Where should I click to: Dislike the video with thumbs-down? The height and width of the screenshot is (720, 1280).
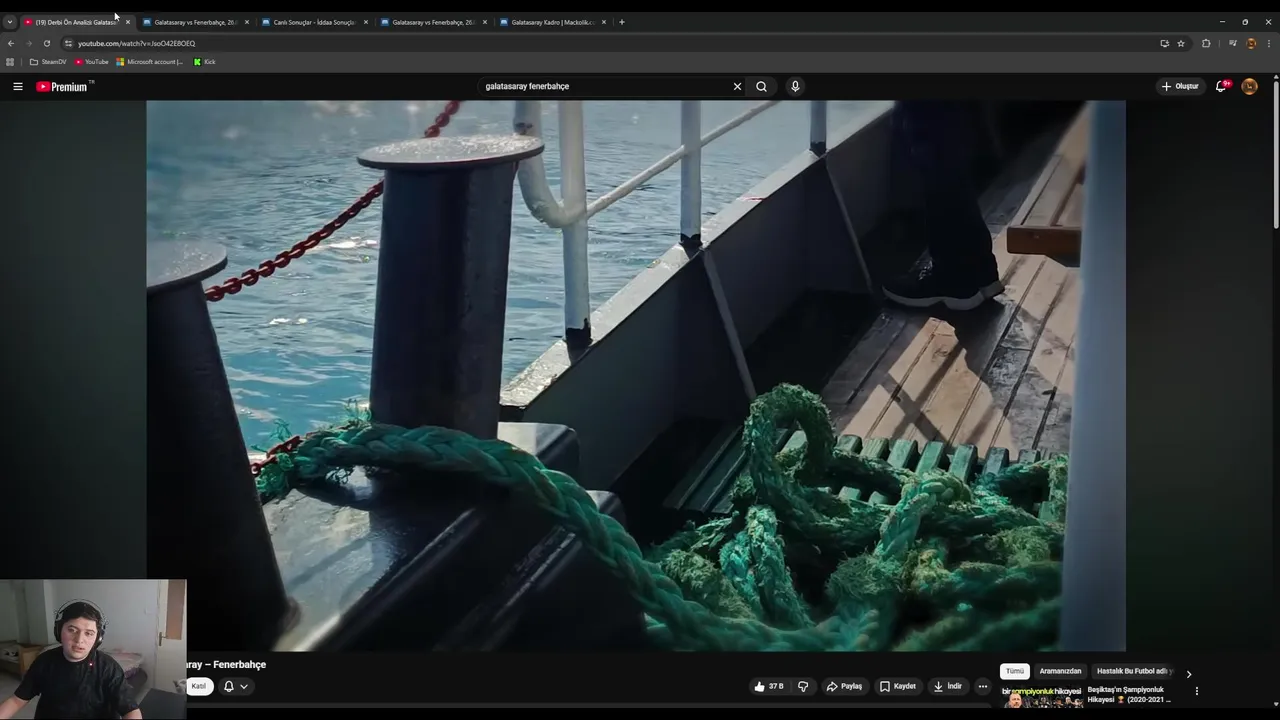point(803,686)
